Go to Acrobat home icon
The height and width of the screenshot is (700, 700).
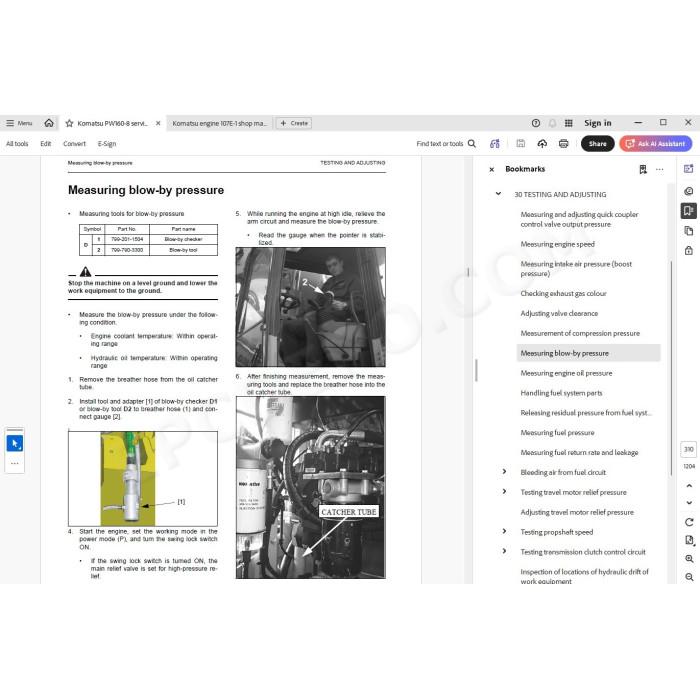[49, 123]
